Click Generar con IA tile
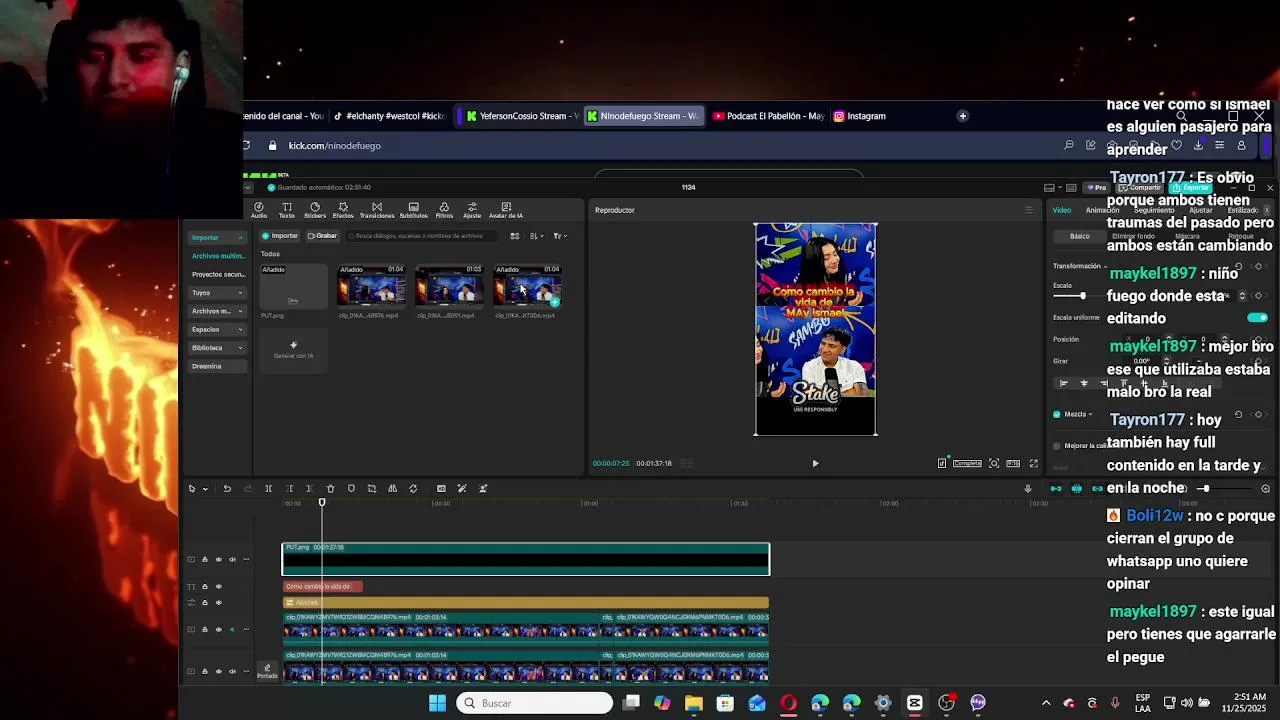 tap(293, 350)
